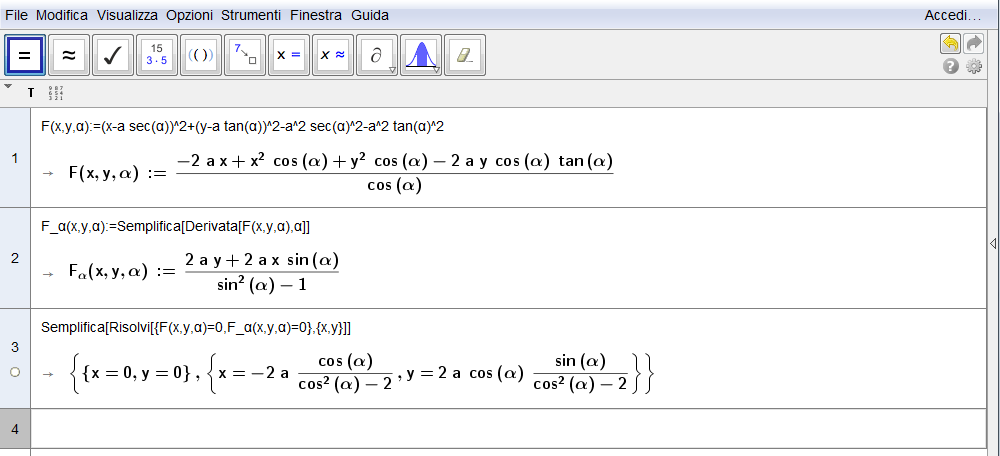The width and height of the screenshot is (1000, 456).
Task: Toggle the text mode T button
Action: 31,93
